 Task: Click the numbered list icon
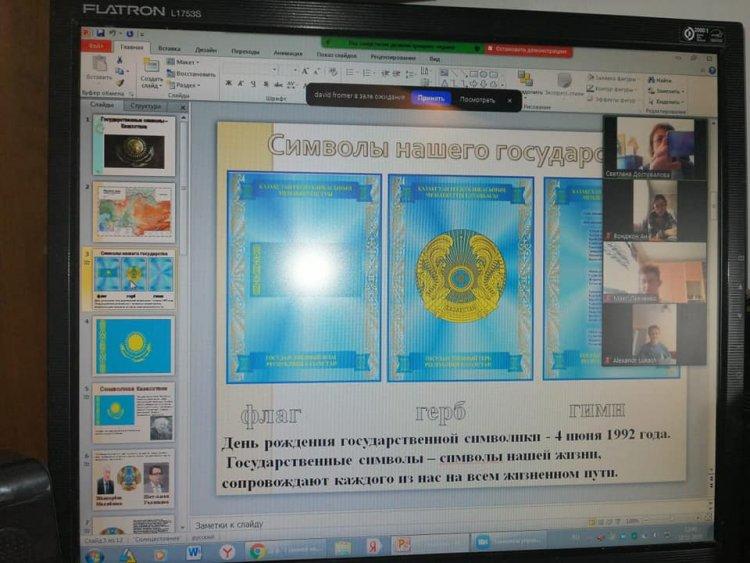click(x=368, y=73)
